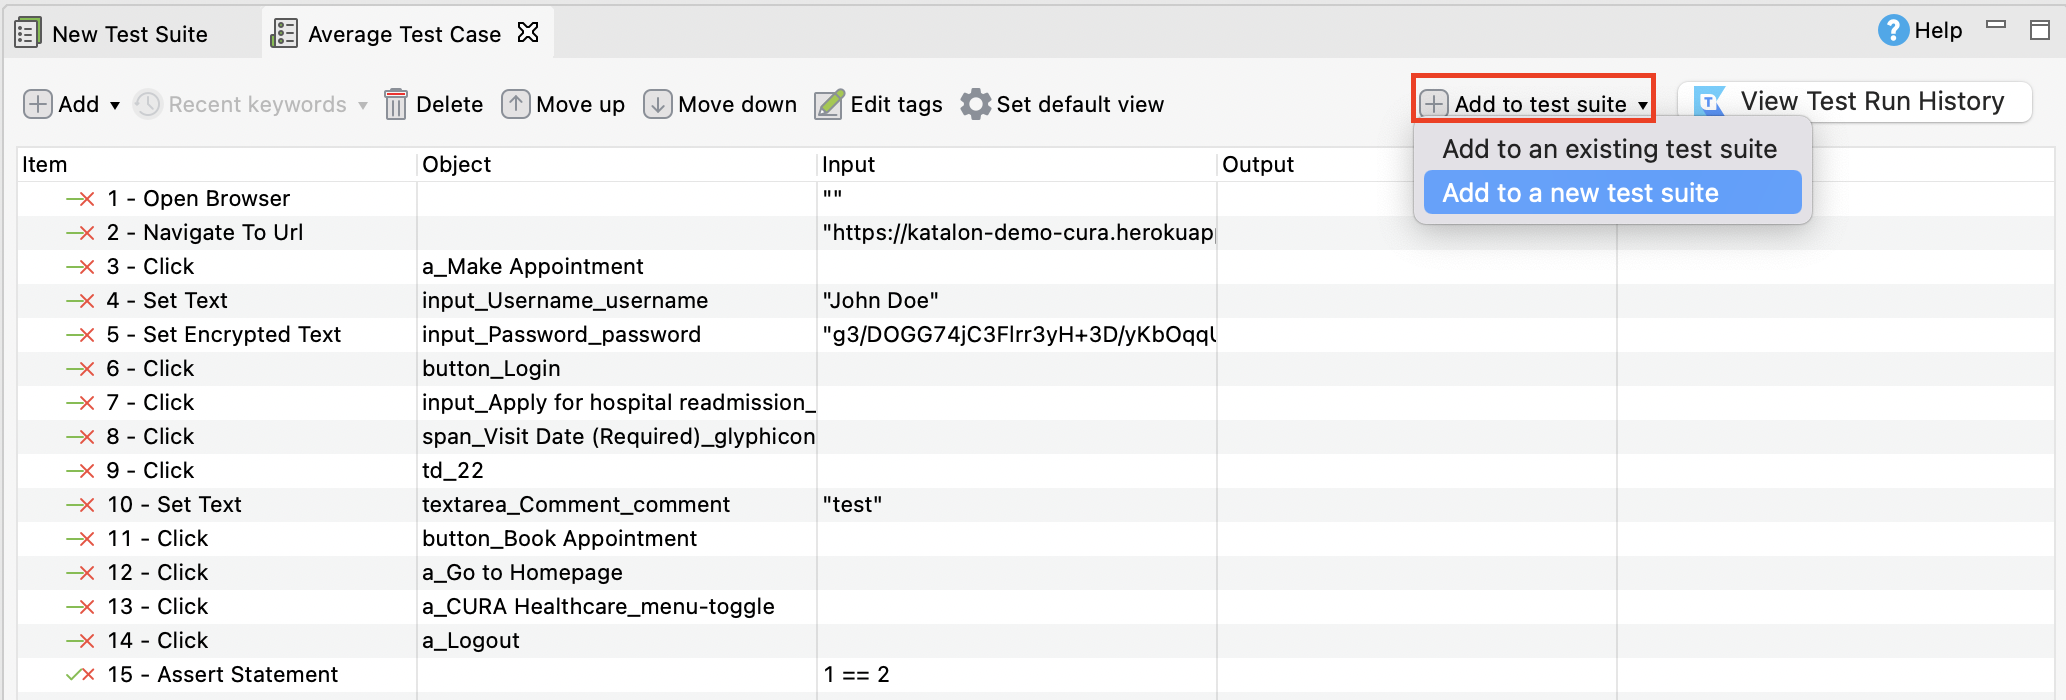The width and height of the screenshot is (2066, 700).
Task: Click the Item column header
Action: pyautogui.click(x=45, y=165)
